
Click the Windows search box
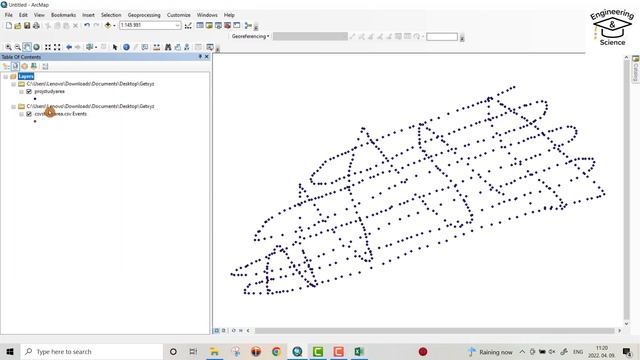pyautogui.click(x=91, y=351)
